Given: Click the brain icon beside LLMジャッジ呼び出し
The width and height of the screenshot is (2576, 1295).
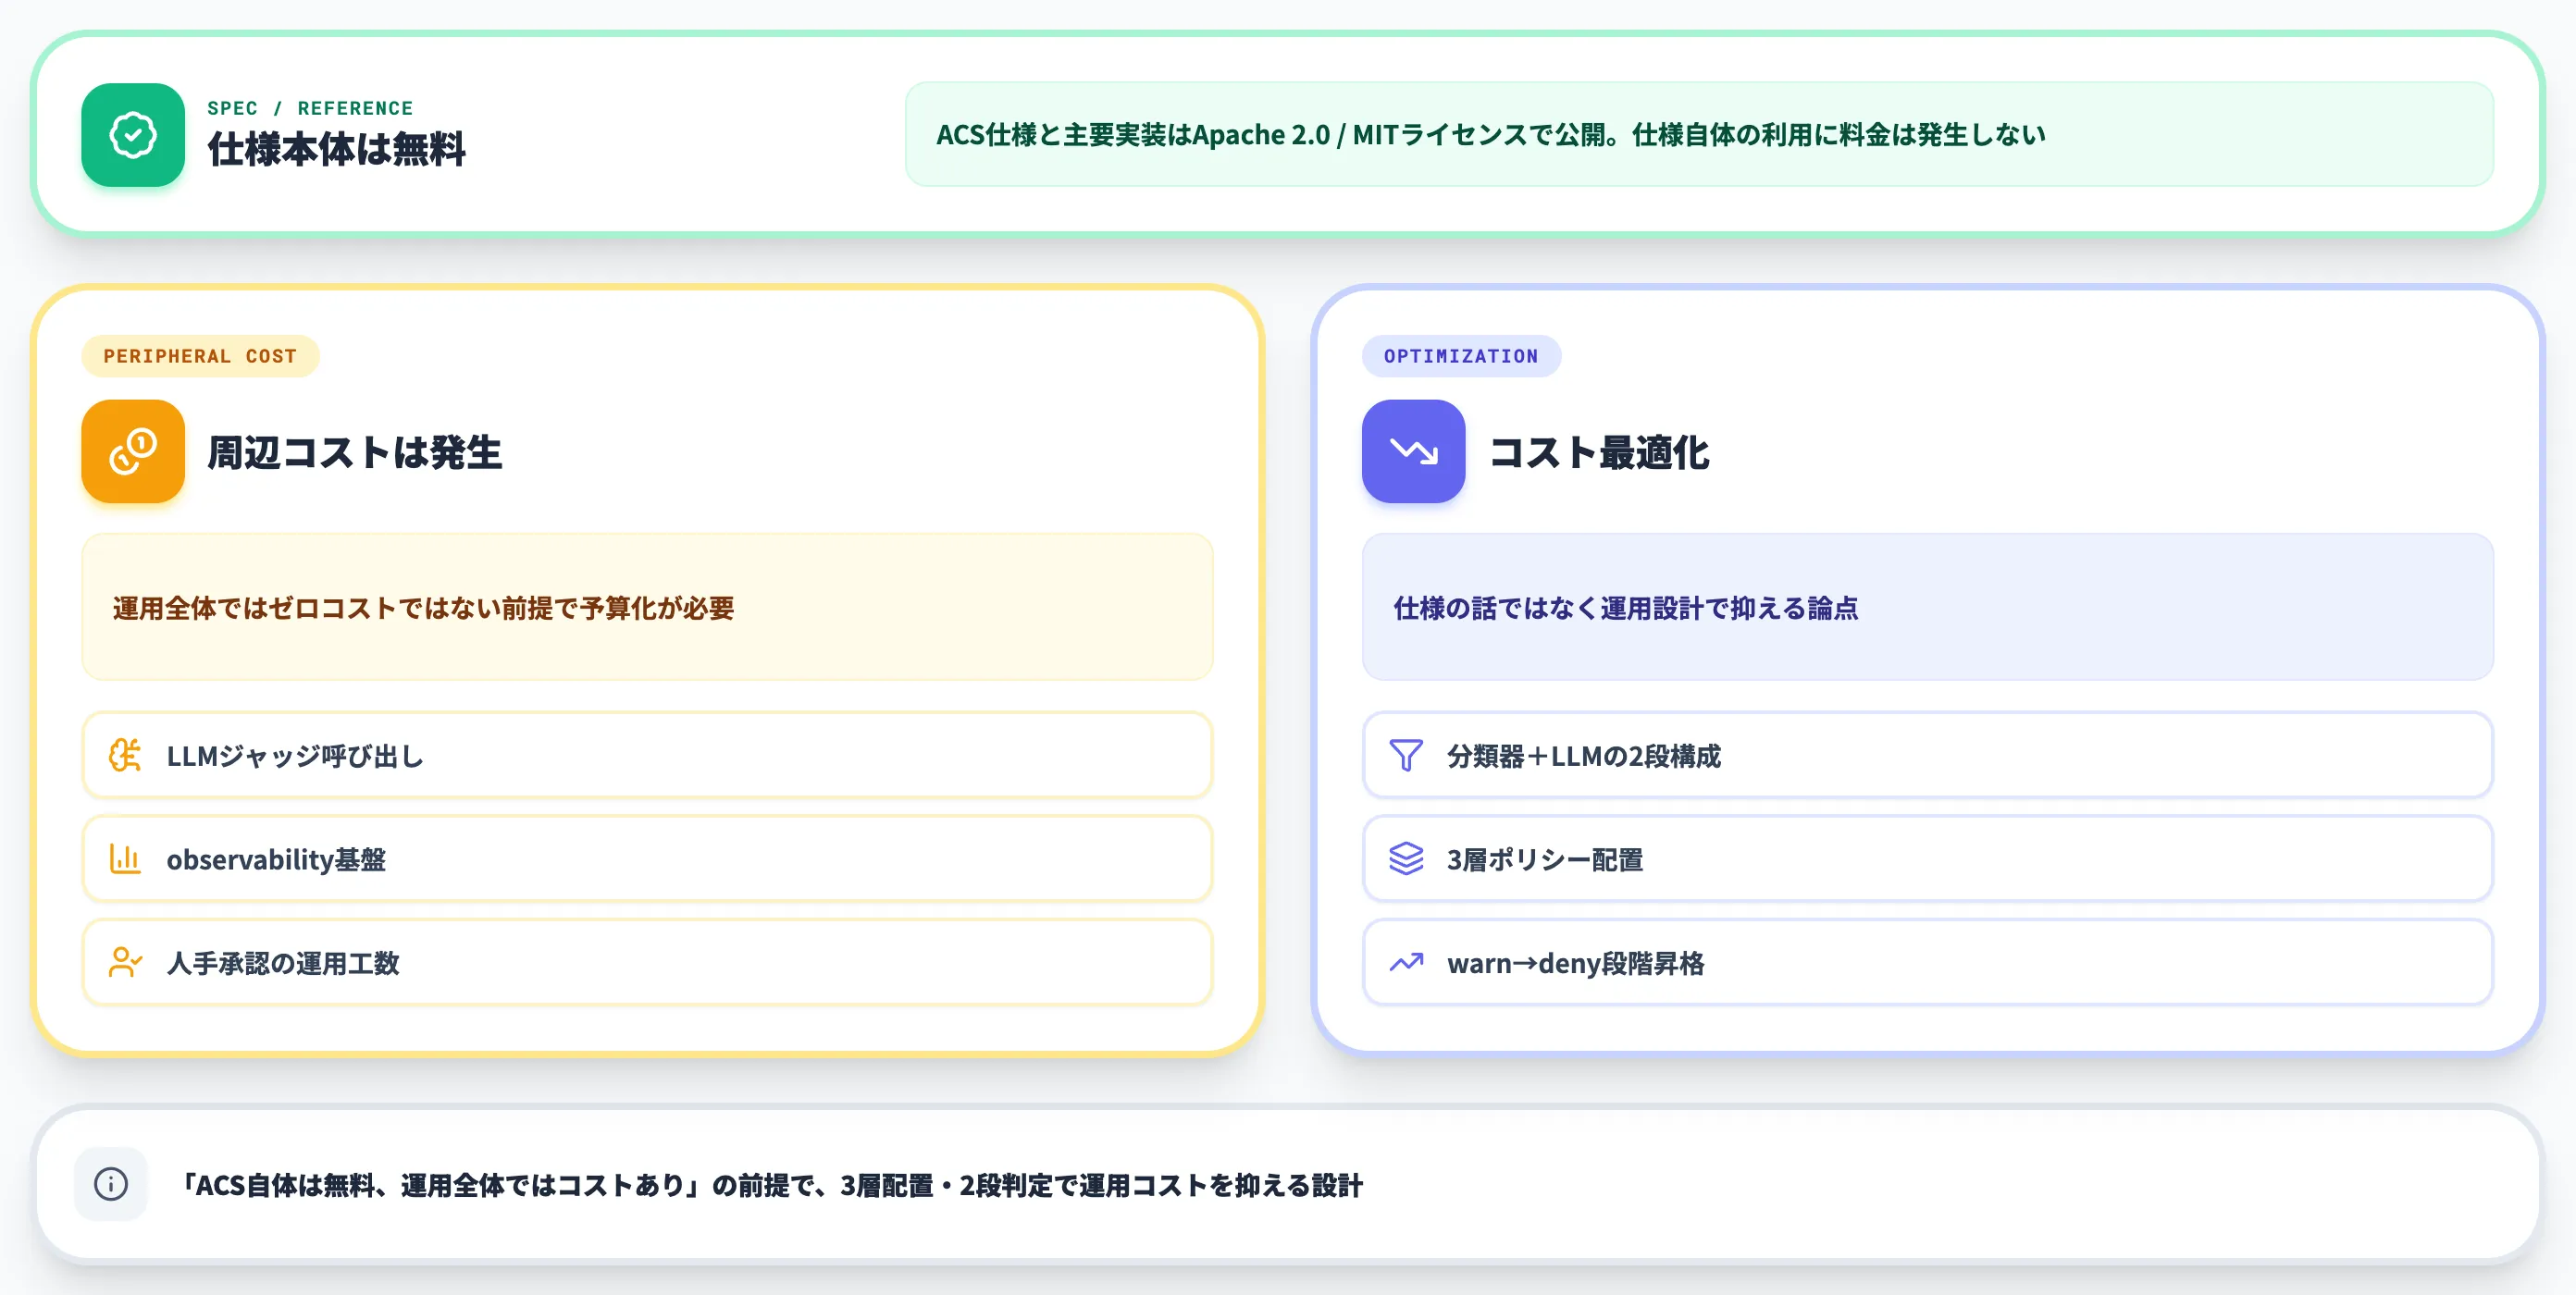Looking at the screenshot, I should 125,755.
